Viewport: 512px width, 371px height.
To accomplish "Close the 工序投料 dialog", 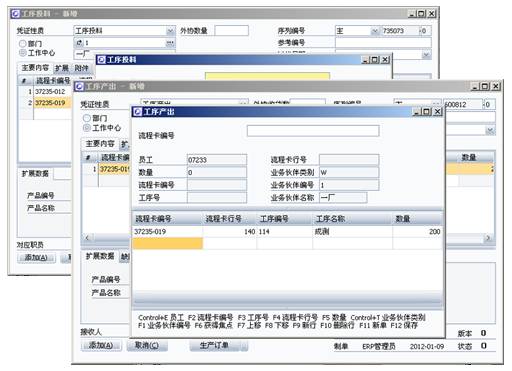I will tap(385, 60).
